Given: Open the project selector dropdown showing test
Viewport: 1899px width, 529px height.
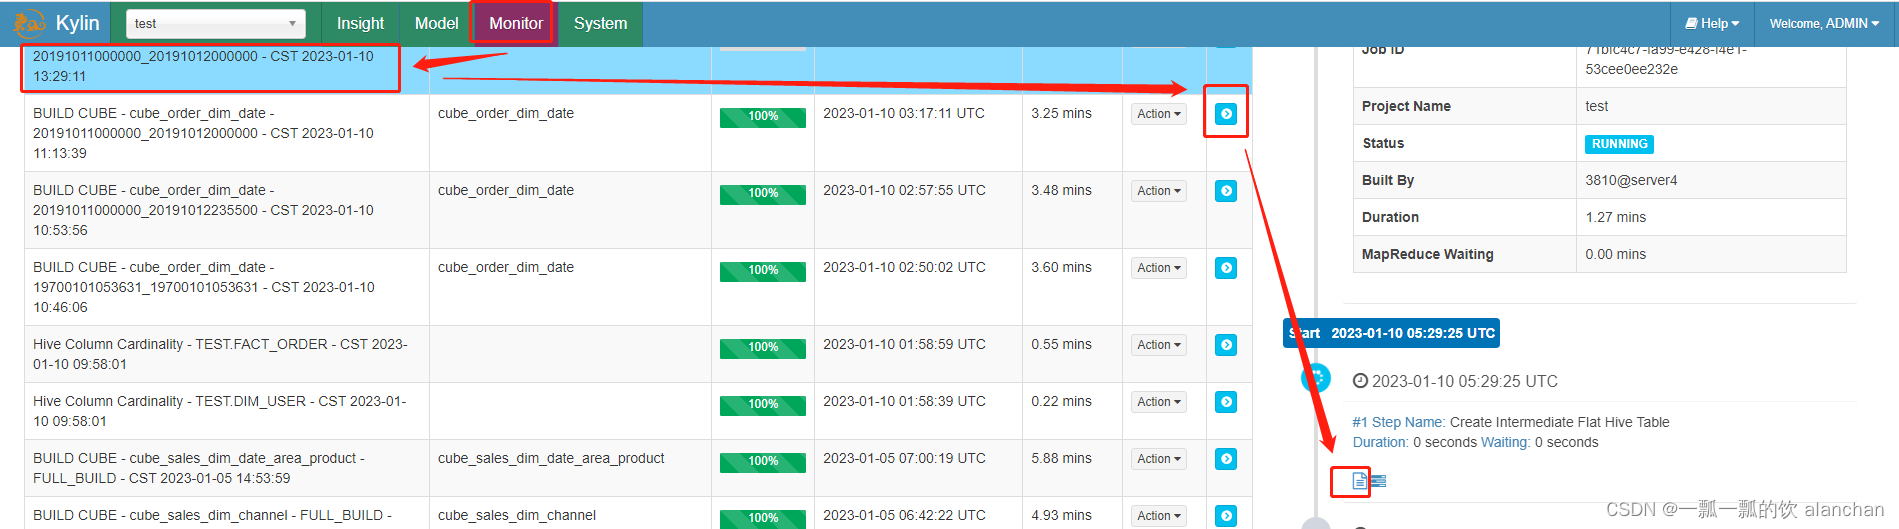Looking at the screenshot, I should 216,23.
